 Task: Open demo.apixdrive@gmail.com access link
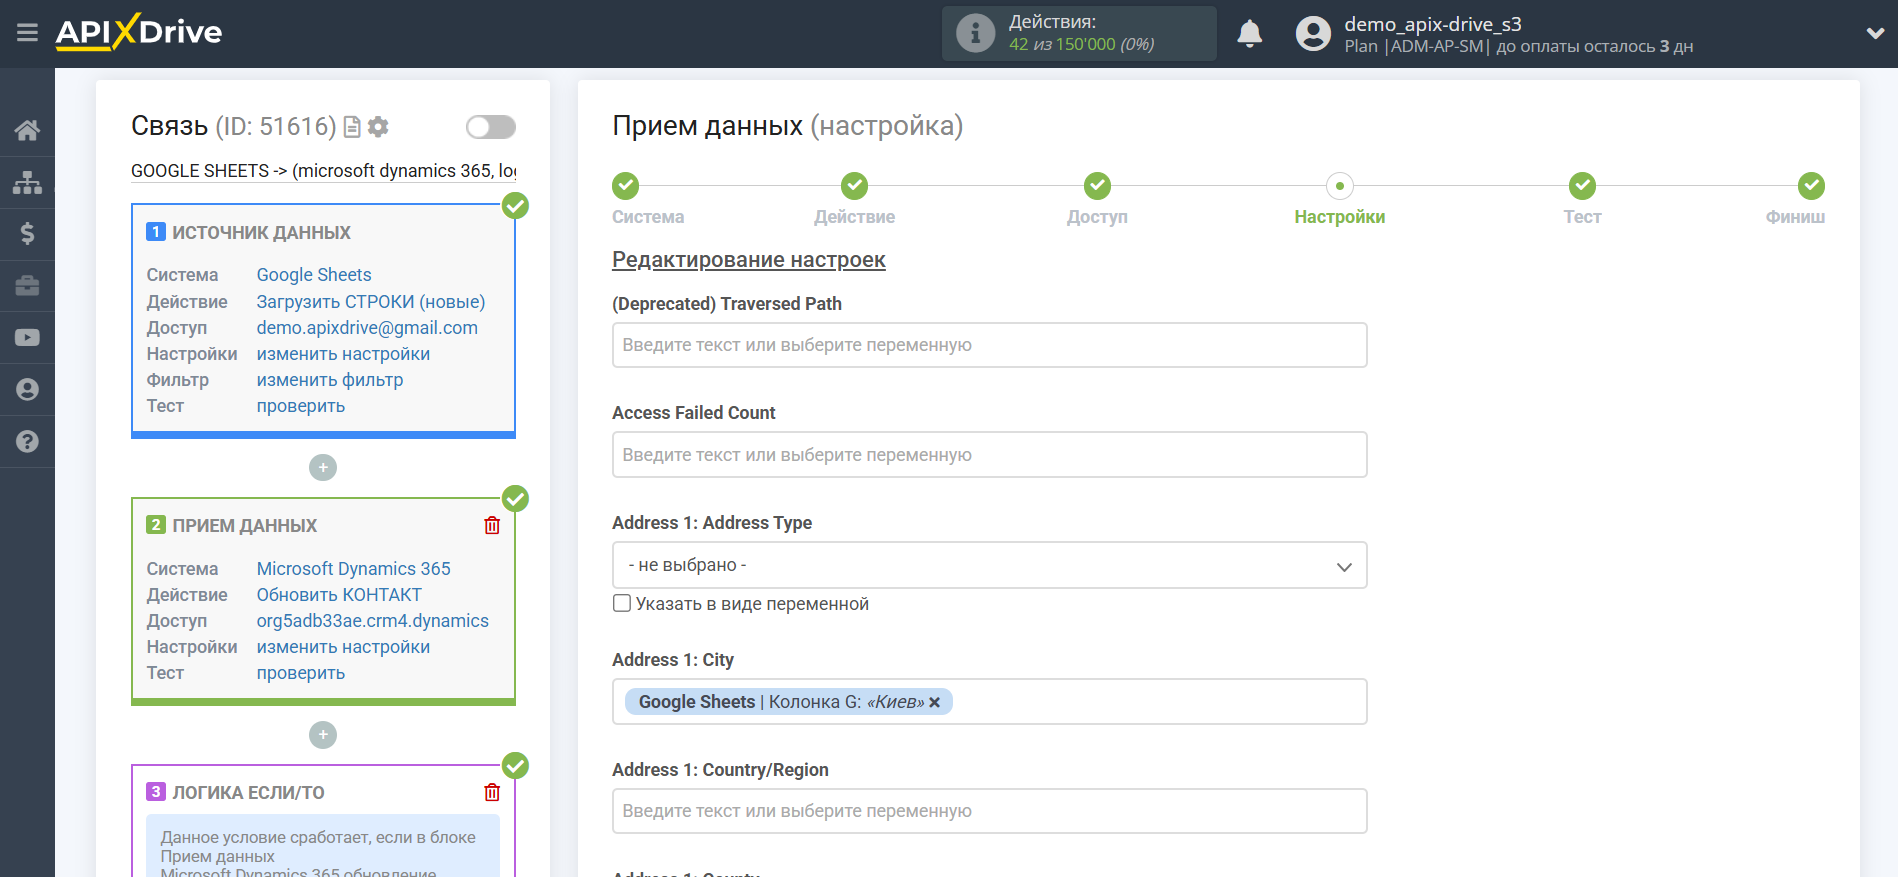tap(367, 328)
